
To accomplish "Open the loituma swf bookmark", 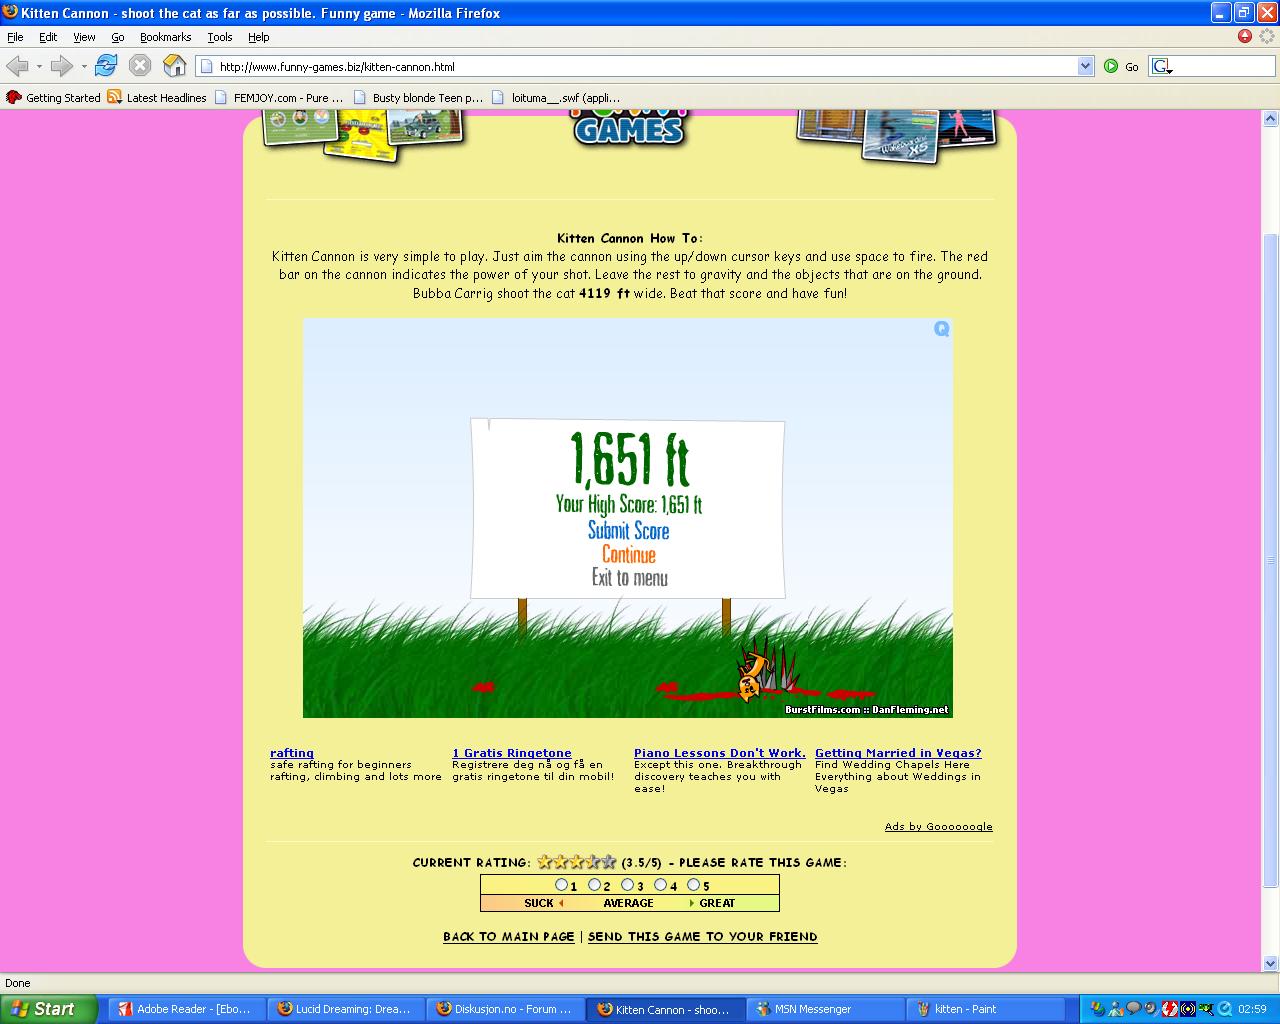I will point(556,97).
